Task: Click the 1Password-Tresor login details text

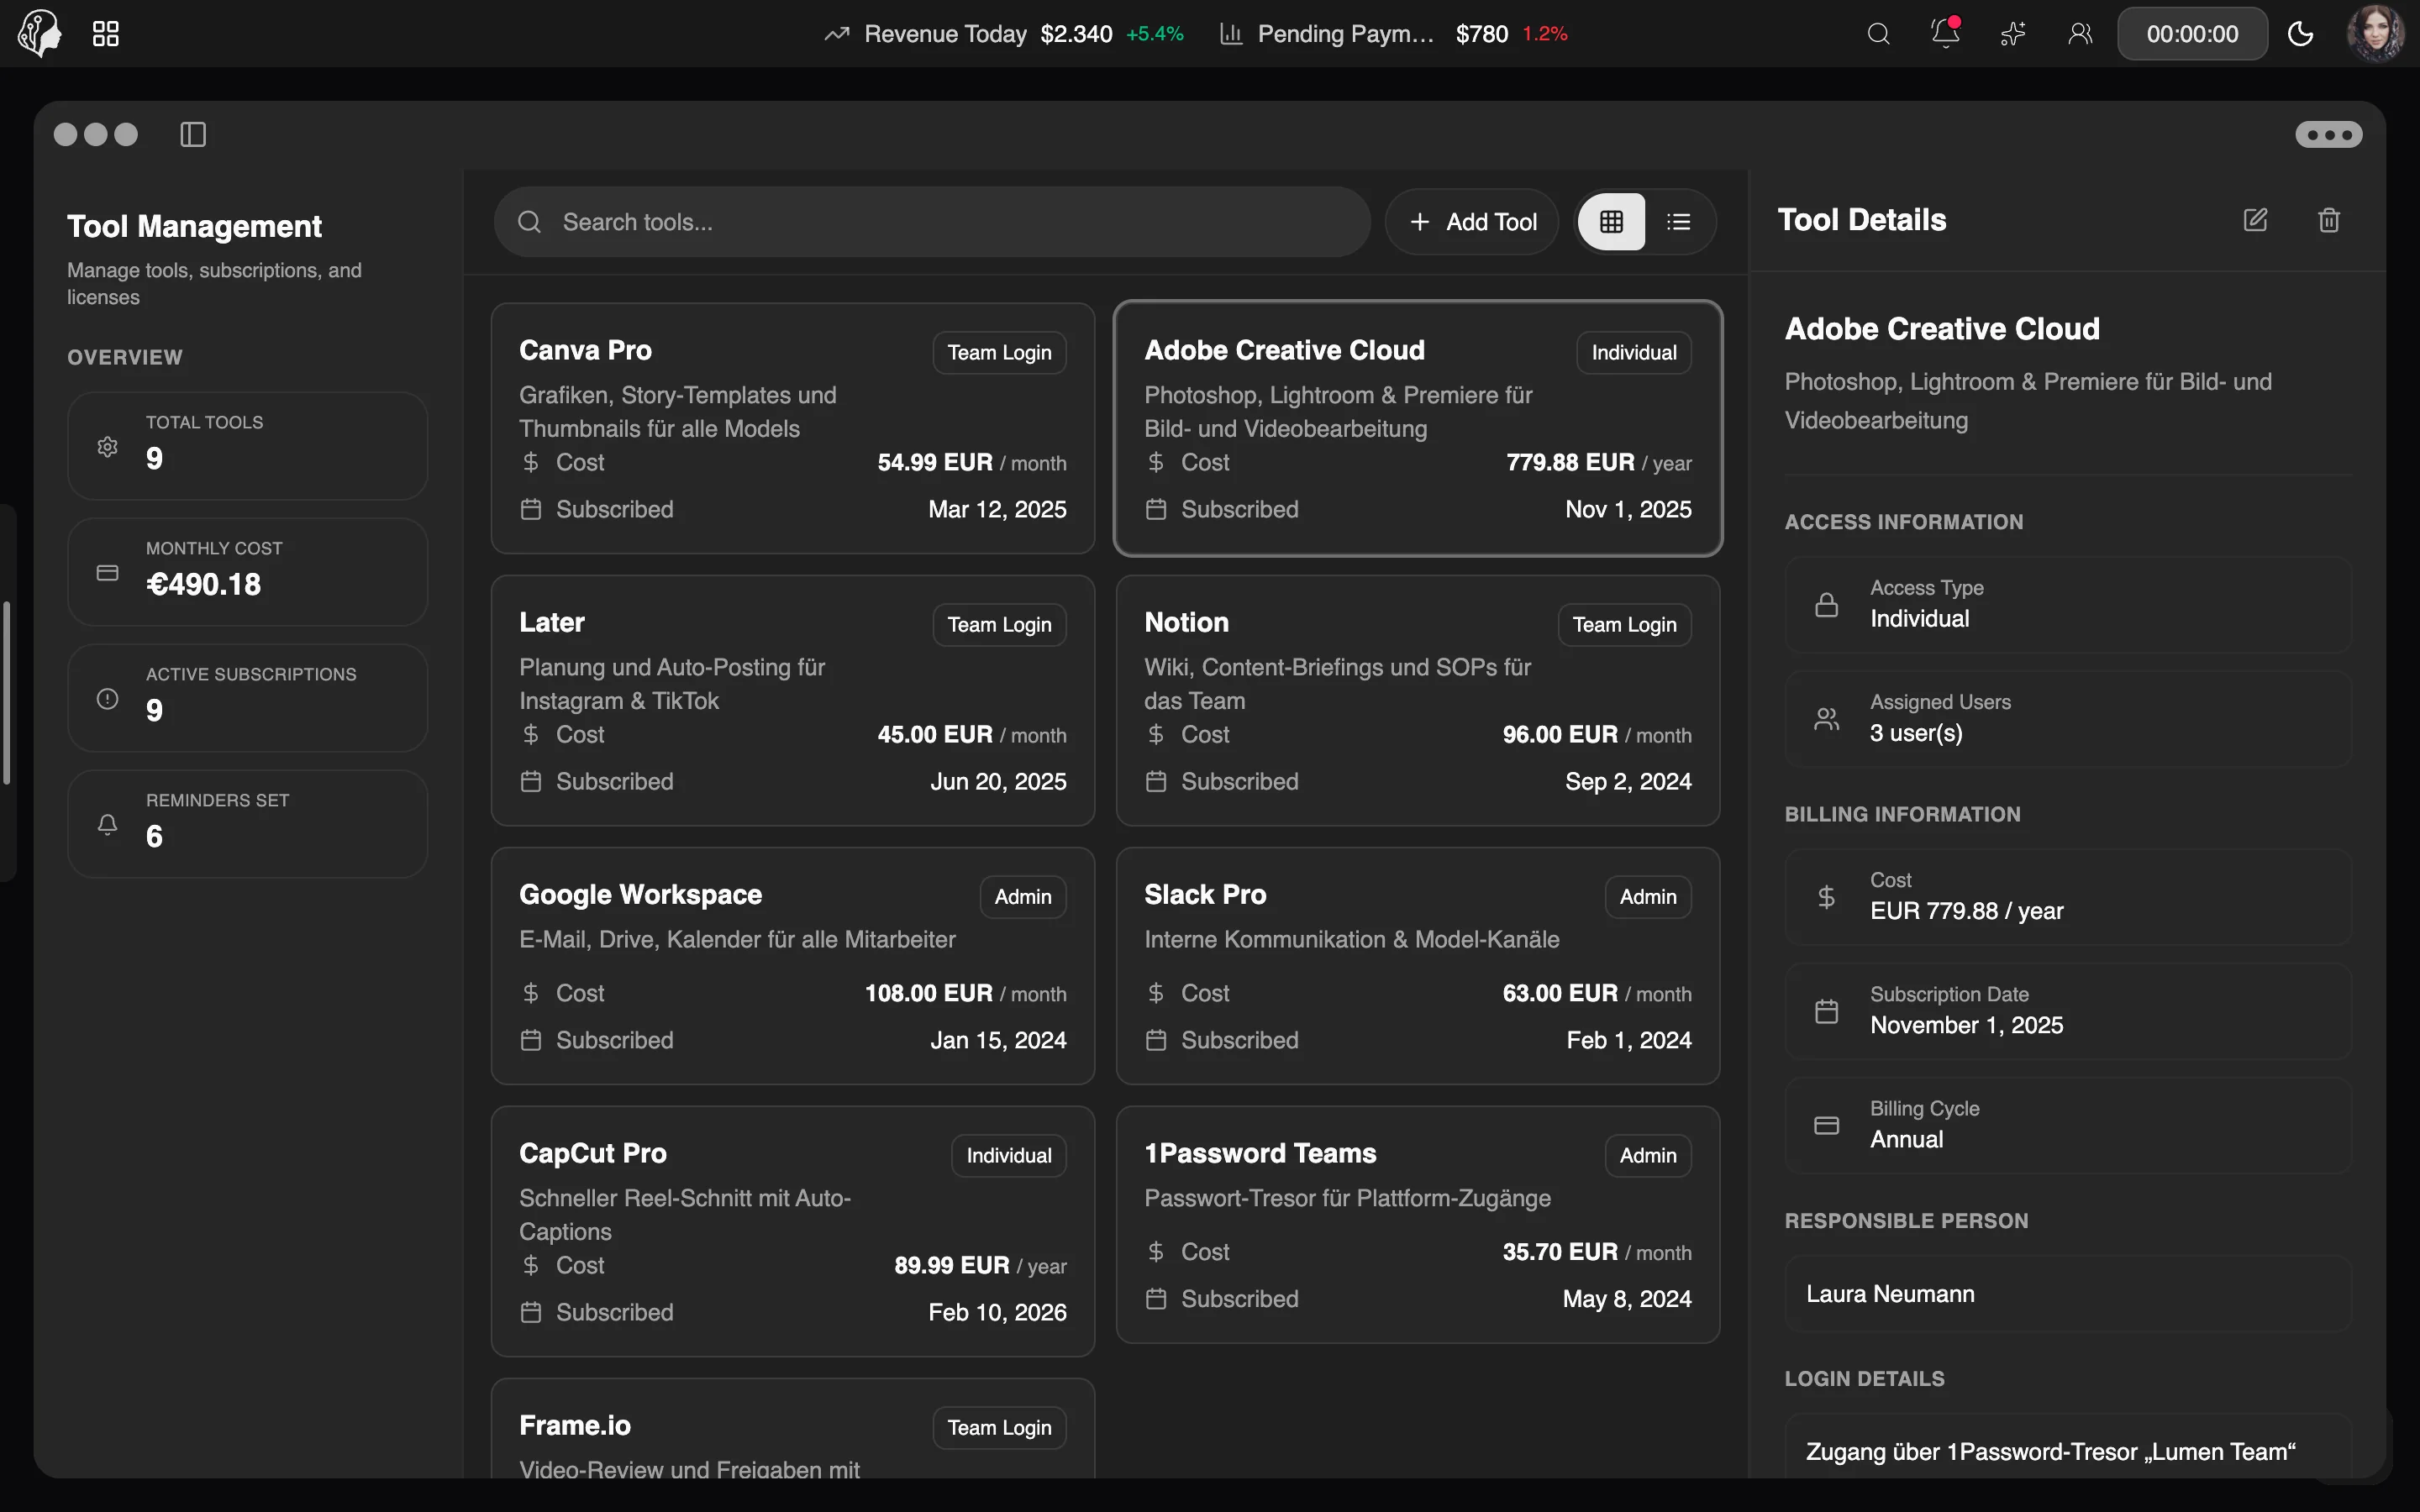Action: (2050, 1451)
